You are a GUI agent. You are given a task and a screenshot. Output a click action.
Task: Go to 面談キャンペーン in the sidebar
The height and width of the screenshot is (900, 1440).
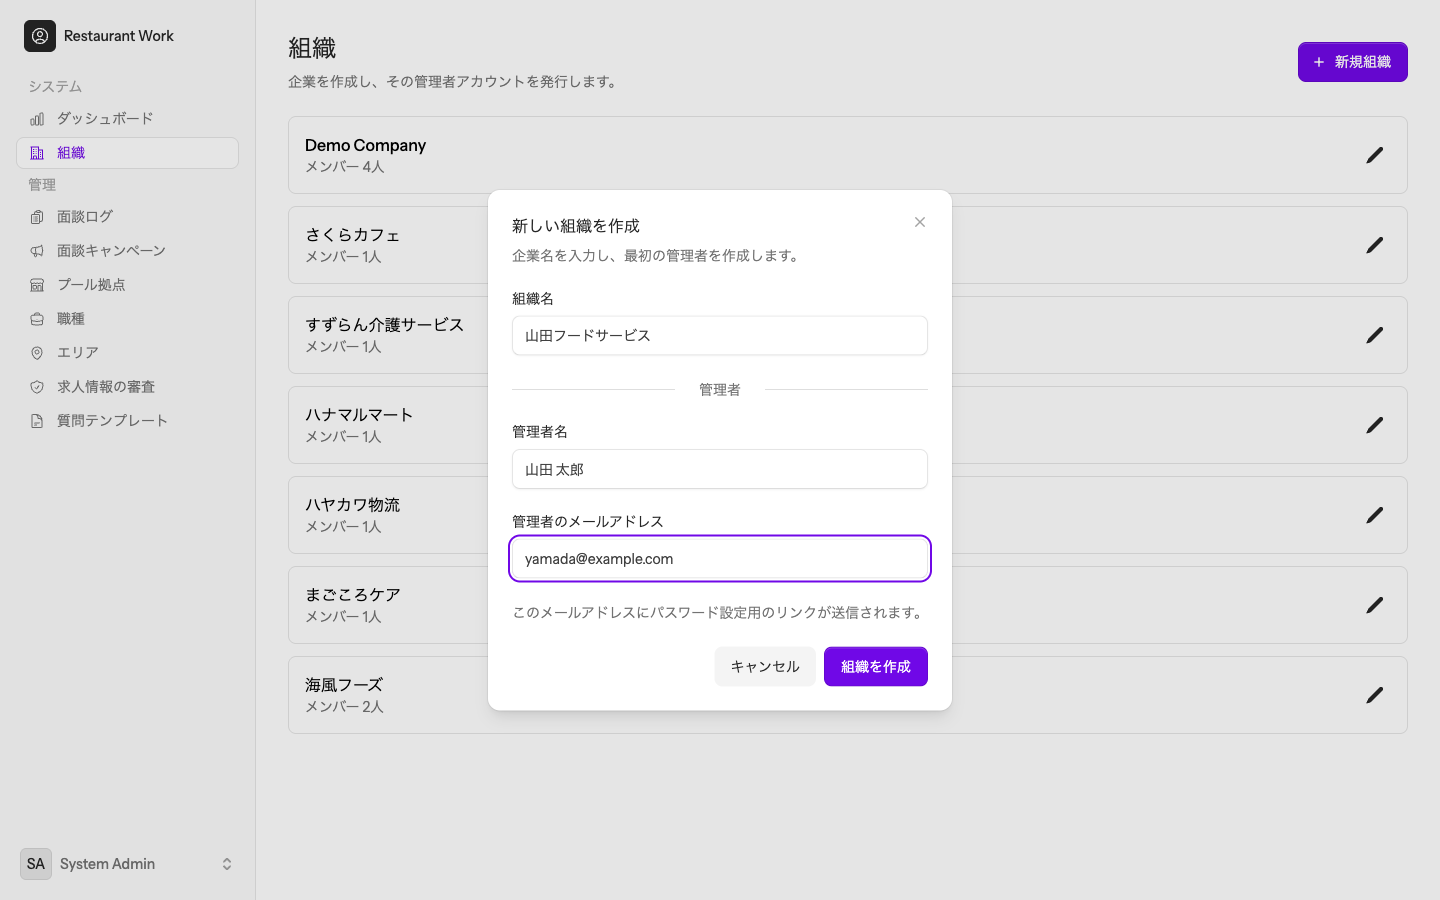coord(127,251)
